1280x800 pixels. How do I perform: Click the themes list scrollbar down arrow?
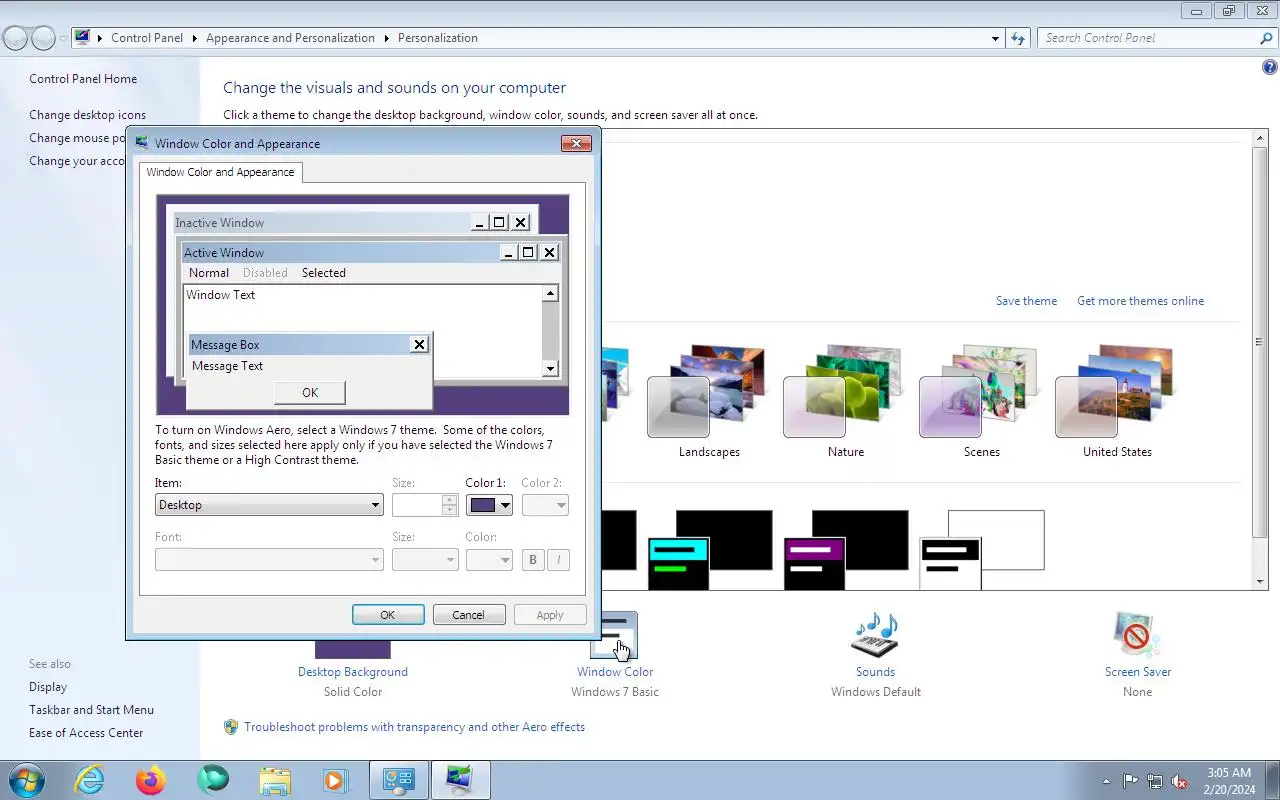point(1260,581)
